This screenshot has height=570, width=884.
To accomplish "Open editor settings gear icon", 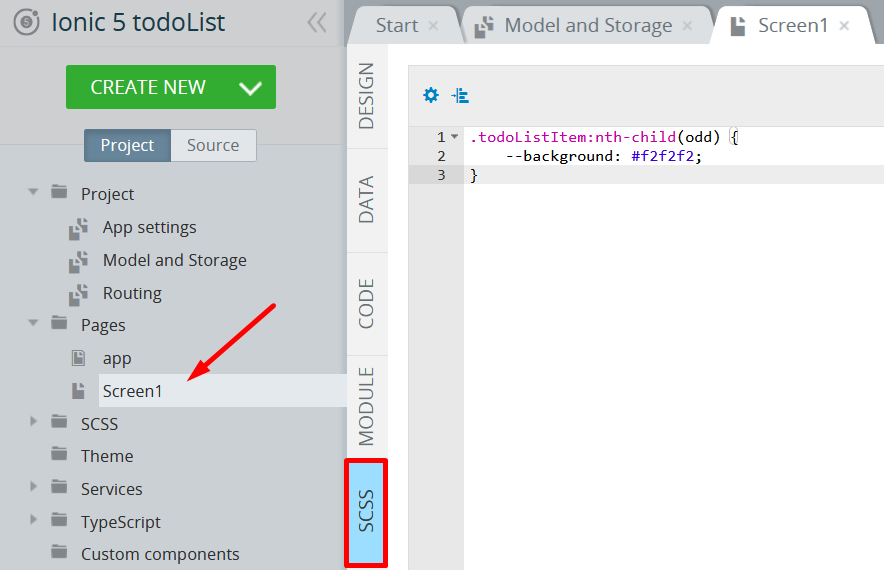I will (x=431, y=95).
